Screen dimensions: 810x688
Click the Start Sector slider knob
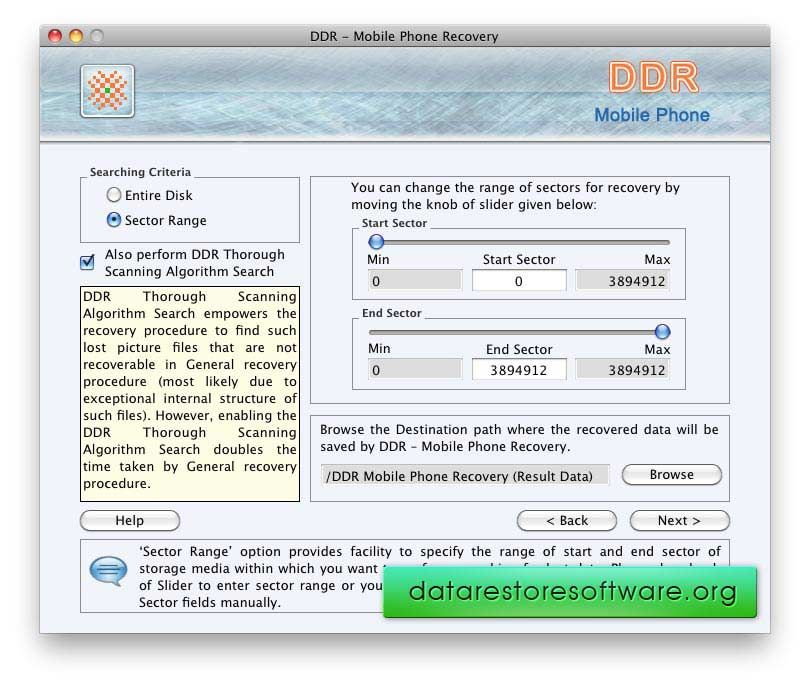376,241
